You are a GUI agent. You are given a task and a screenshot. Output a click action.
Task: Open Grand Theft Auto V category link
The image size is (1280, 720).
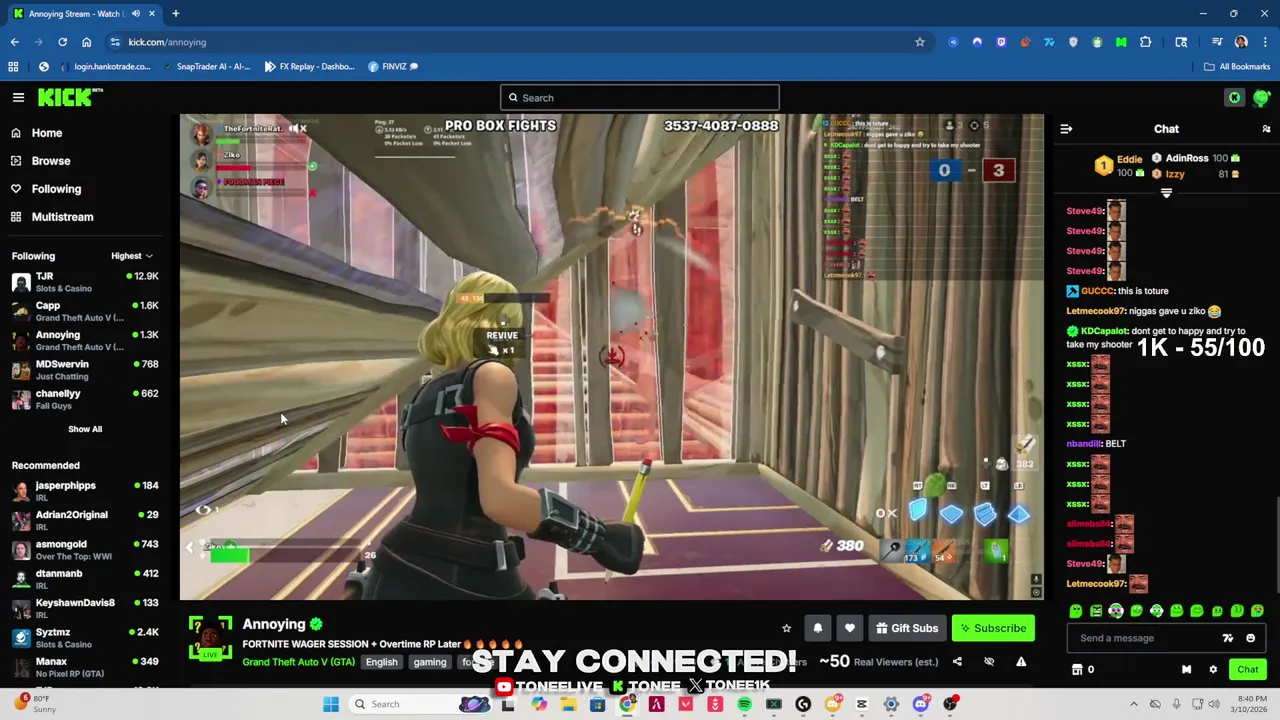click(x=298, y=662)
